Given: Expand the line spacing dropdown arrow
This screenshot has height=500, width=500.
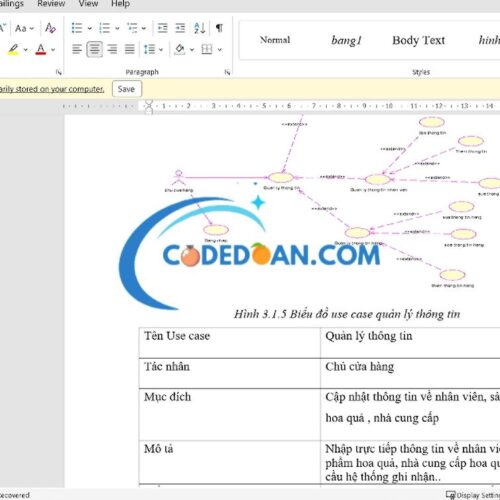Looking at the screenshot, I should 161,50.
